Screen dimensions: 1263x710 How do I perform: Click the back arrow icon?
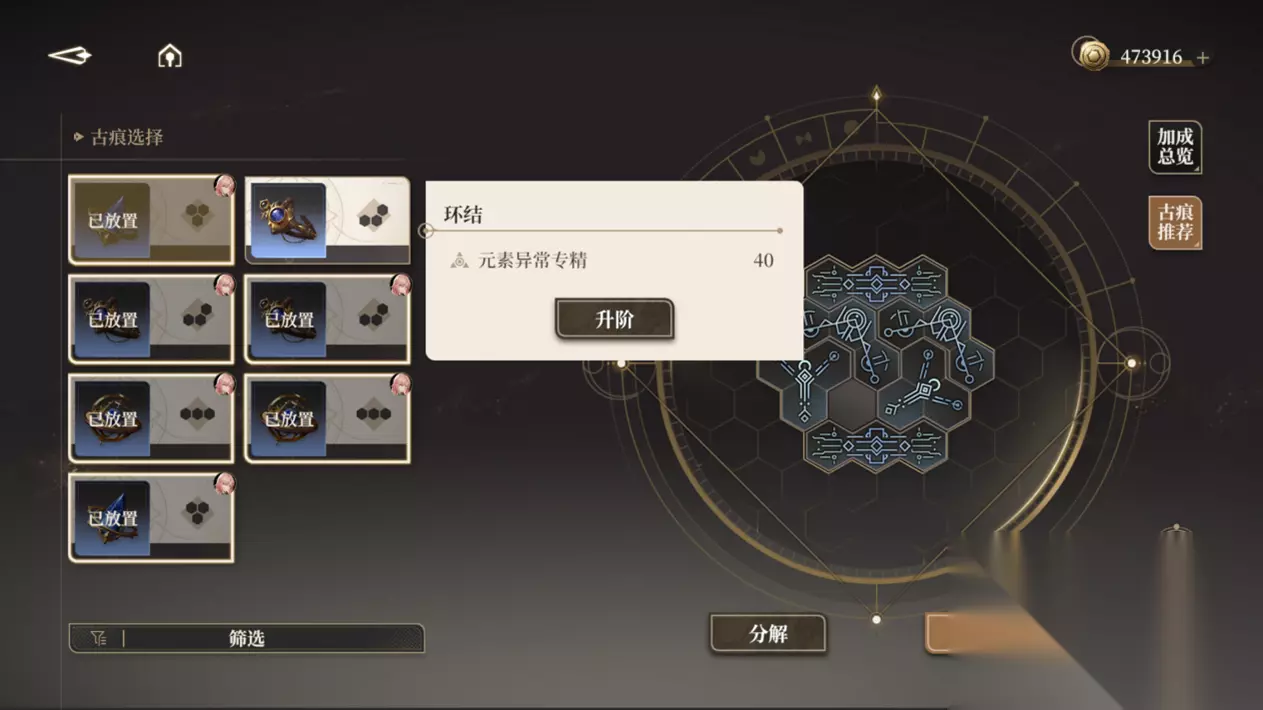click(x=69, y=56)
